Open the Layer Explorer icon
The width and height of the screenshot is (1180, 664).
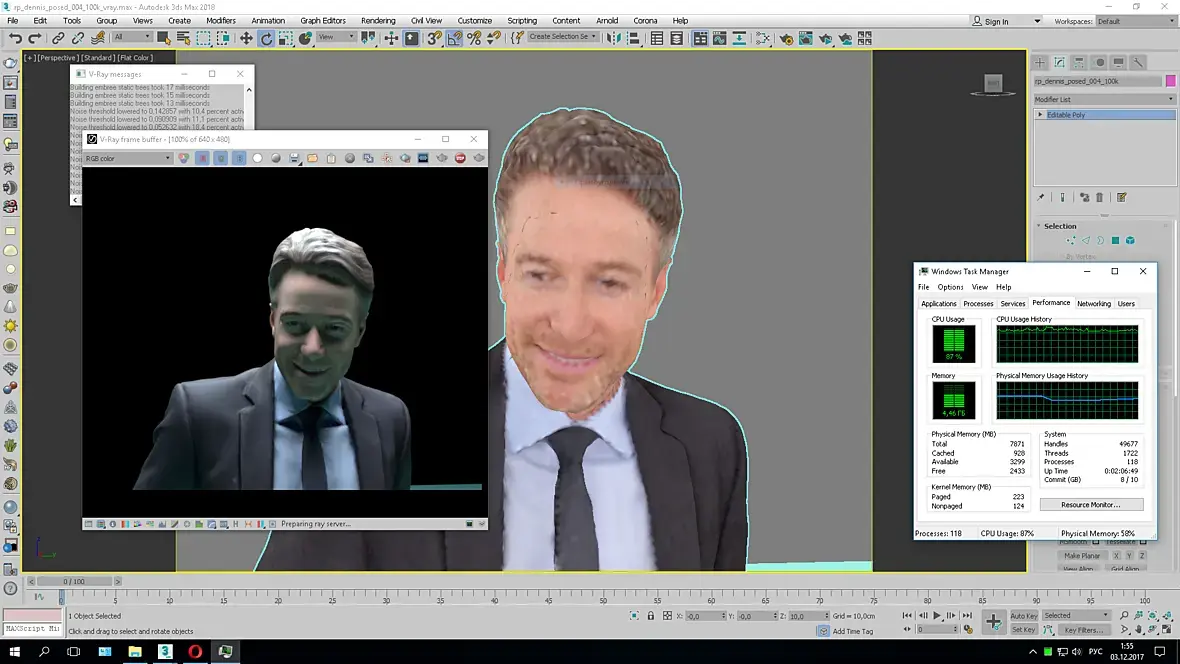point(677,38)
